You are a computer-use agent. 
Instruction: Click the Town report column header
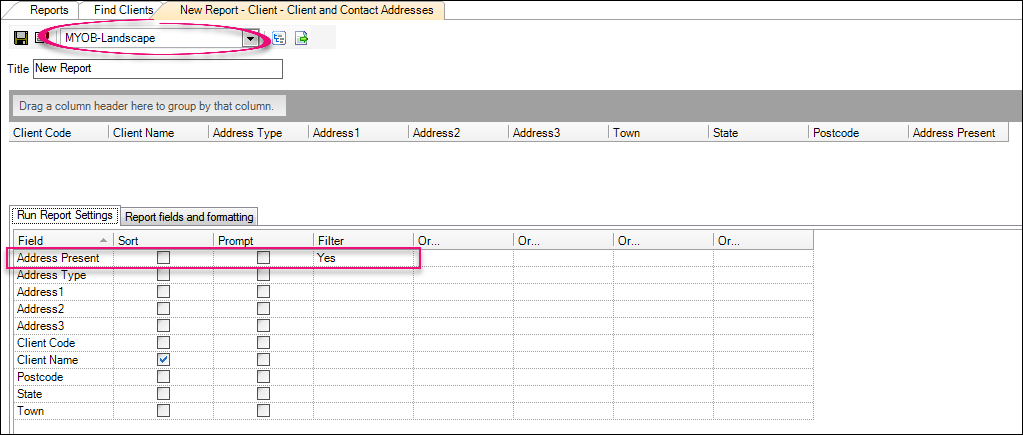point(658,133)
